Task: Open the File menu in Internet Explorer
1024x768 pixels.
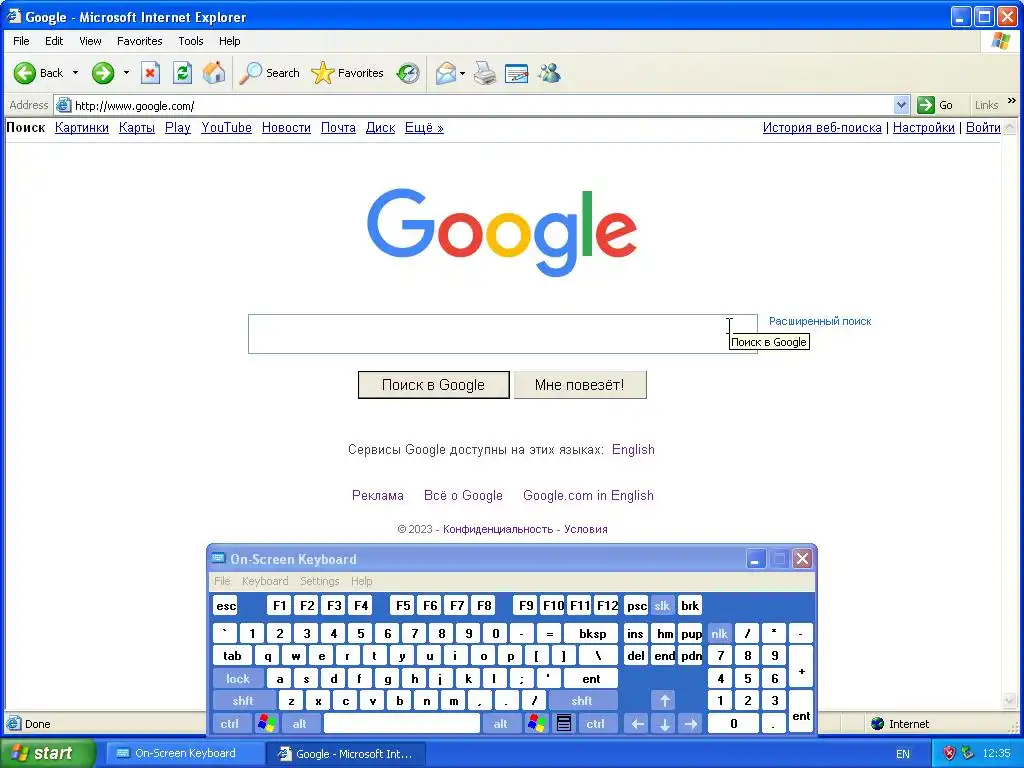Action: click(21, 41)
